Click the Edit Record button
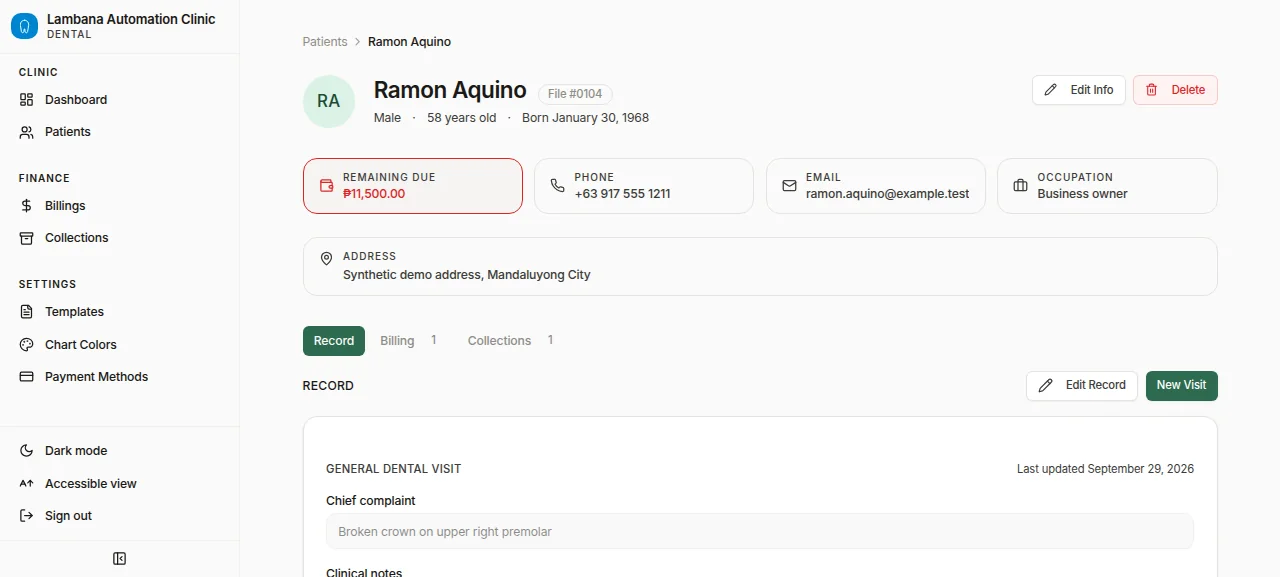Screen dimensions: 1280x577 (x=1082, y=385)
